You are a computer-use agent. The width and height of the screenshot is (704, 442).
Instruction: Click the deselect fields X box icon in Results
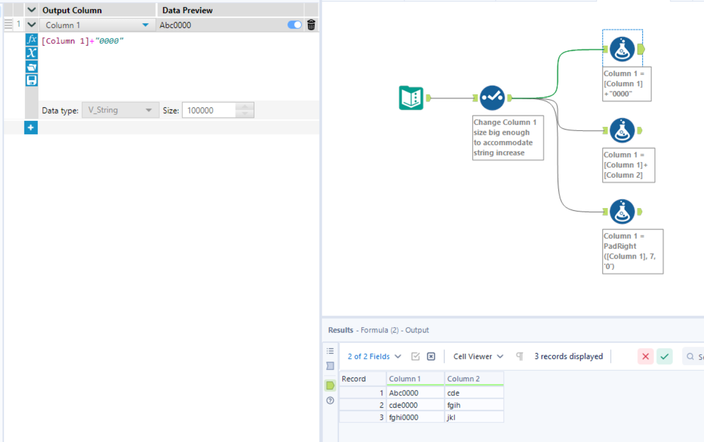pyautogui.click(x=431, y=356)
